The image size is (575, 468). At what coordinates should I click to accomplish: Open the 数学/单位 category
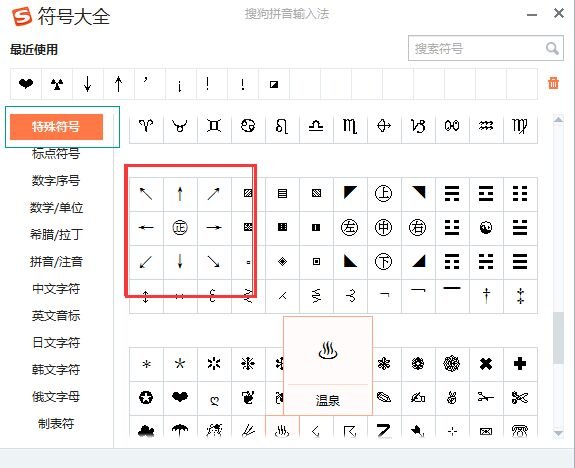[56, 208]
